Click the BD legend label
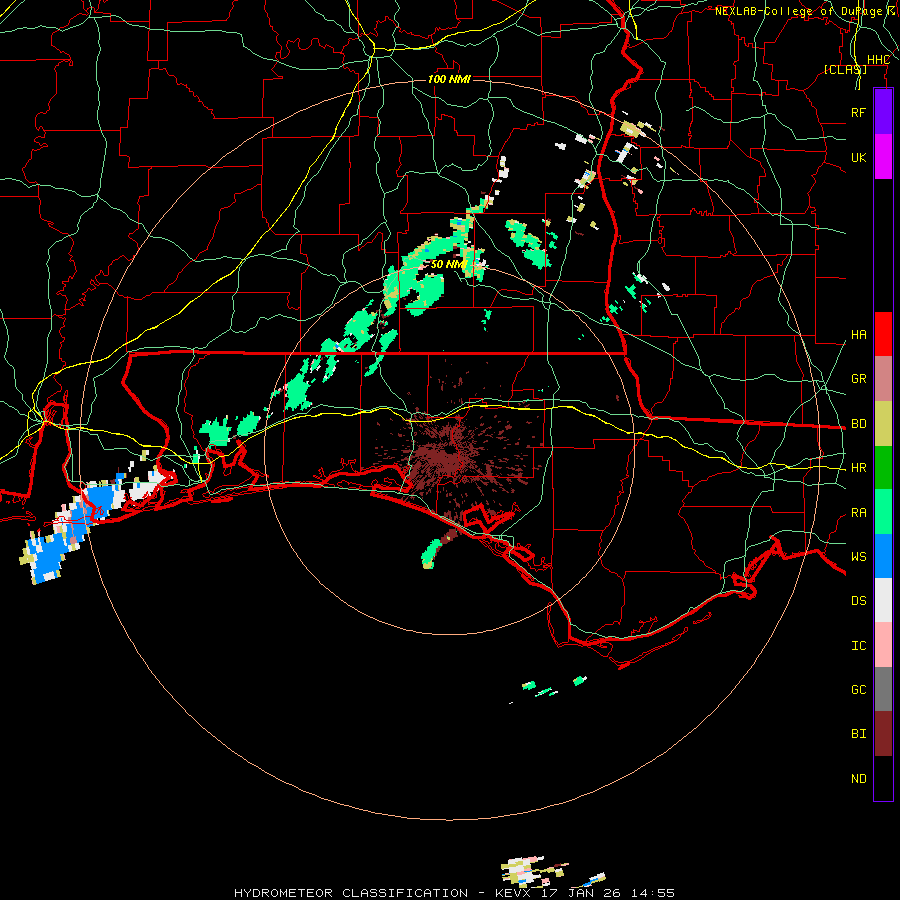 [x=858, y=424]
